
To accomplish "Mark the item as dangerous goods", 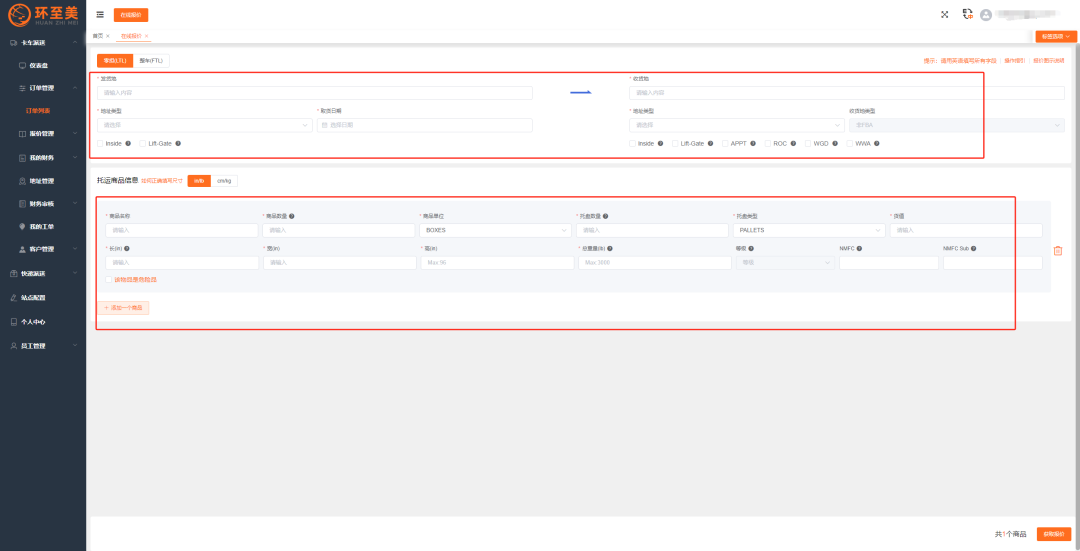I will pos(109,280).
